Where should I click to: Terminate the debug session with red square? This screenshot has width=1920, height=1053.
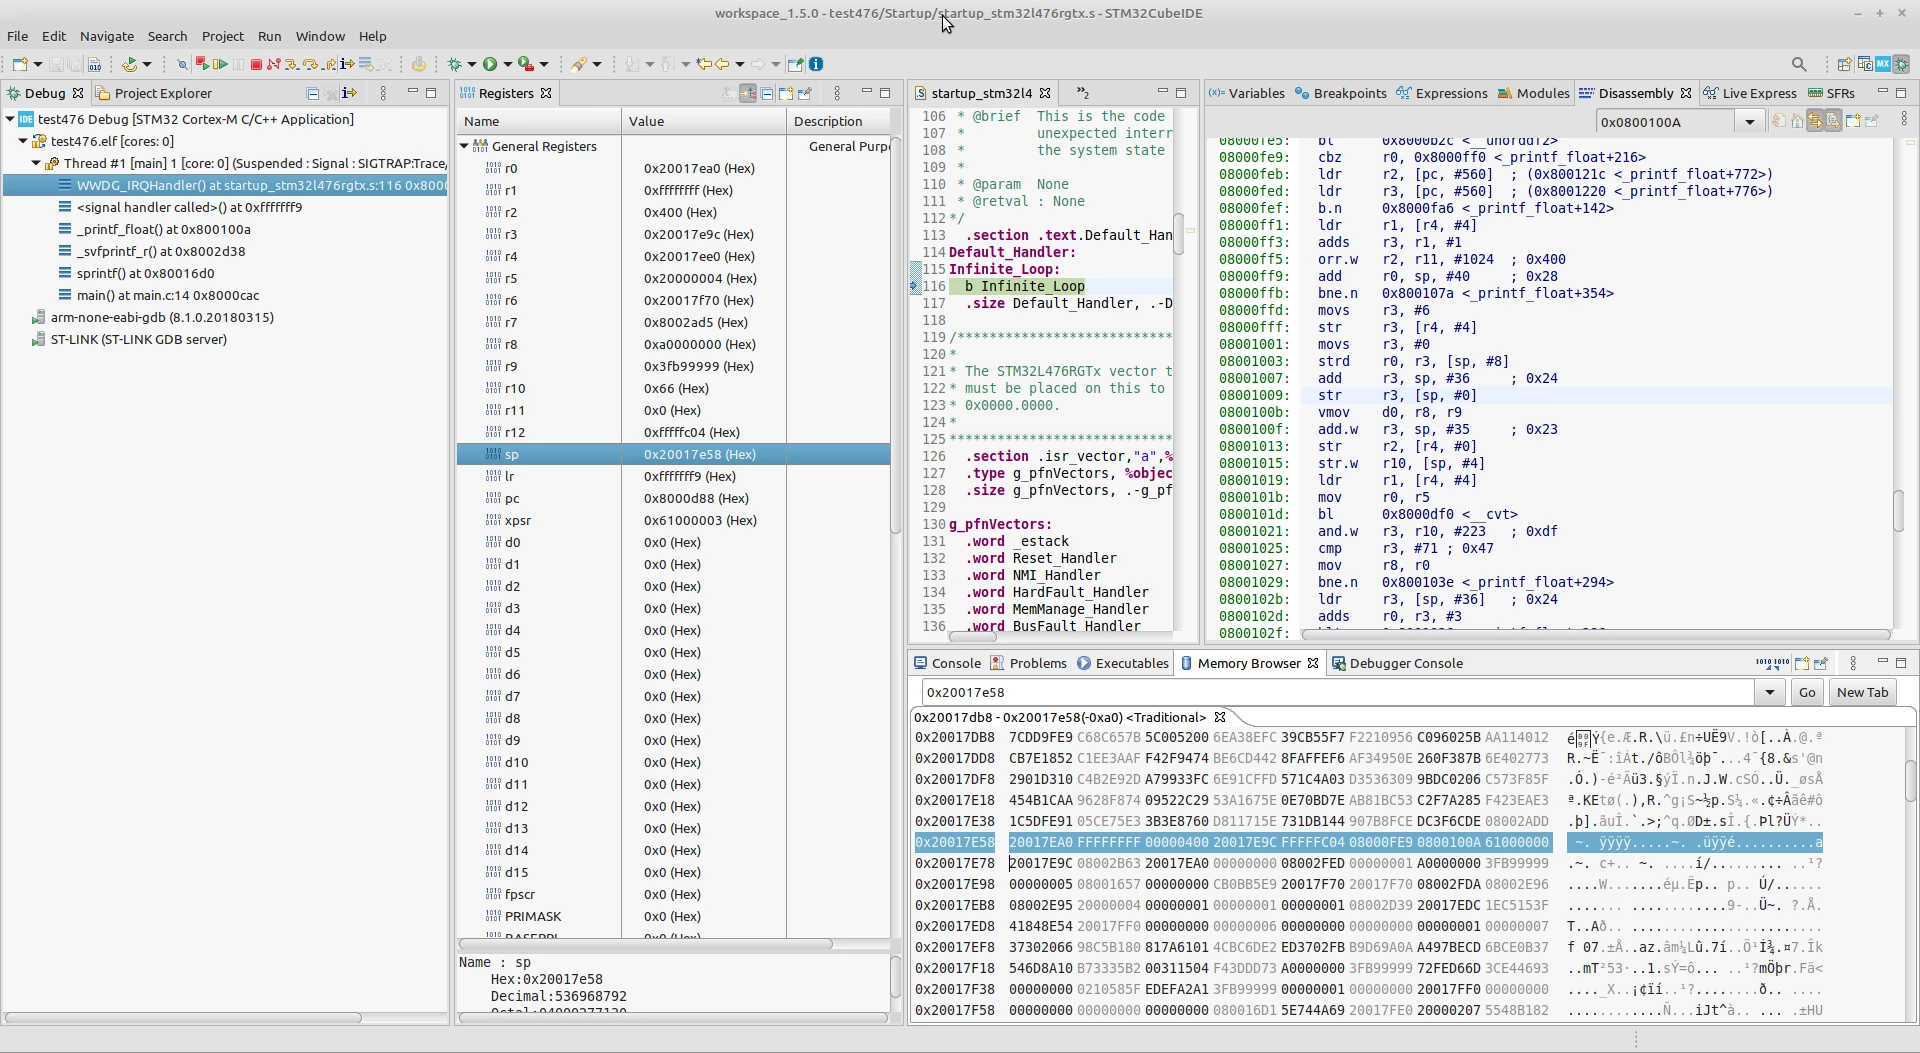pyautogui.click(x=256, y=64)
